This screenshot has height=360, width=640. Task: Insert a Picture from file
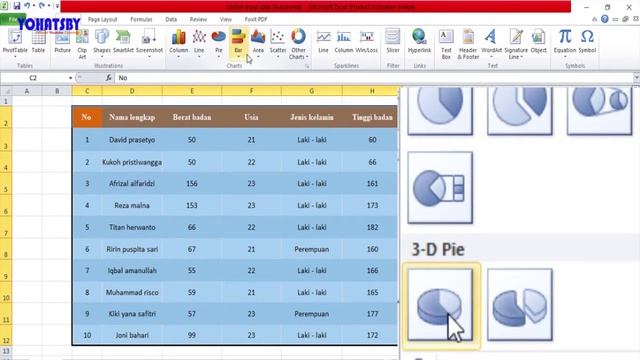click(x=62, y=42)
